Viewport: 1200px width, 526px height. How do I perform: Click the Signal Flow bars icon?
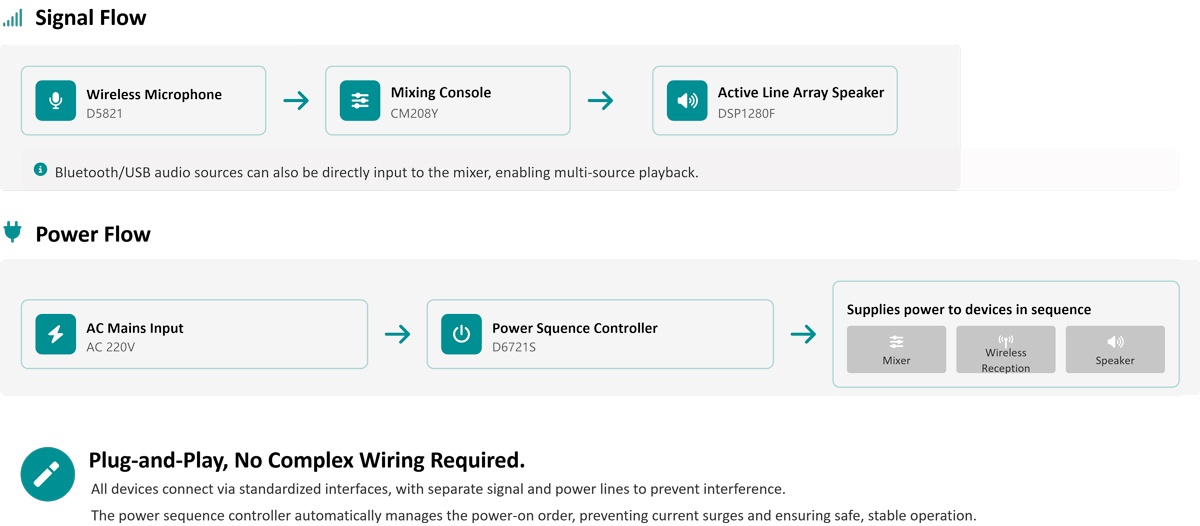click(x=13, y=18)
